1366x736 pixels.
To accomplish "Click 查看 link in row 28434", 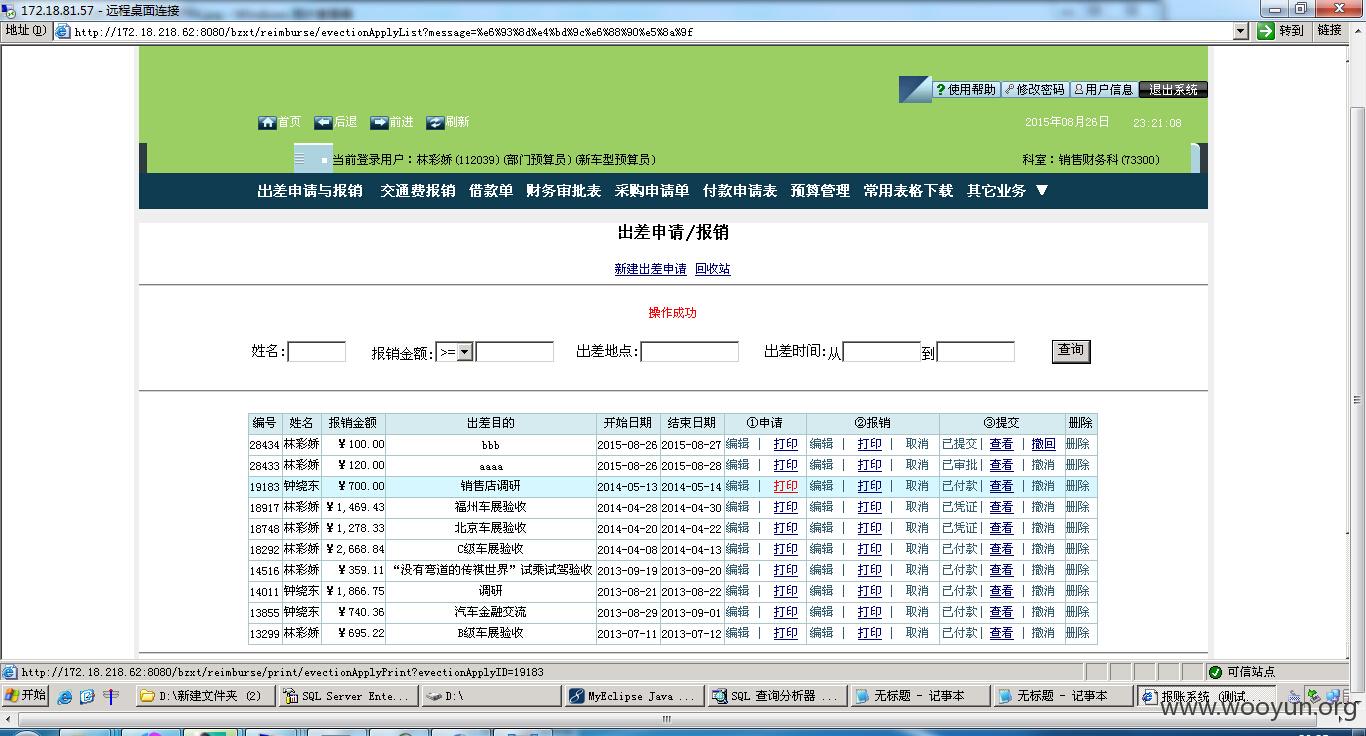I will tap(1001, 444).
